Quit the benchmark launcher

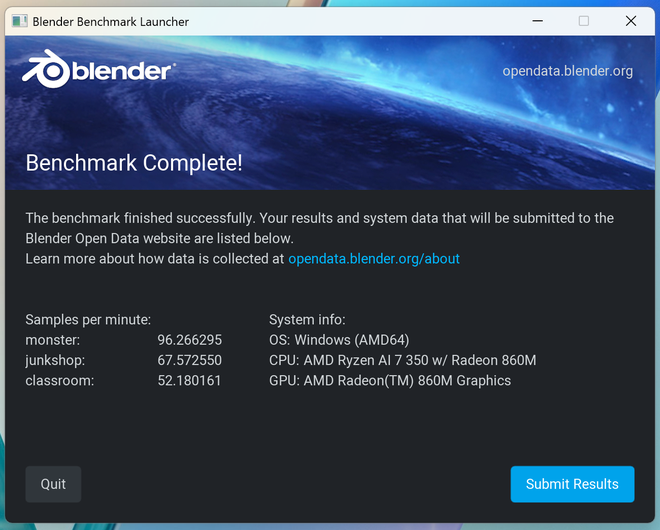pyautogui.click(x=53, y=484)
